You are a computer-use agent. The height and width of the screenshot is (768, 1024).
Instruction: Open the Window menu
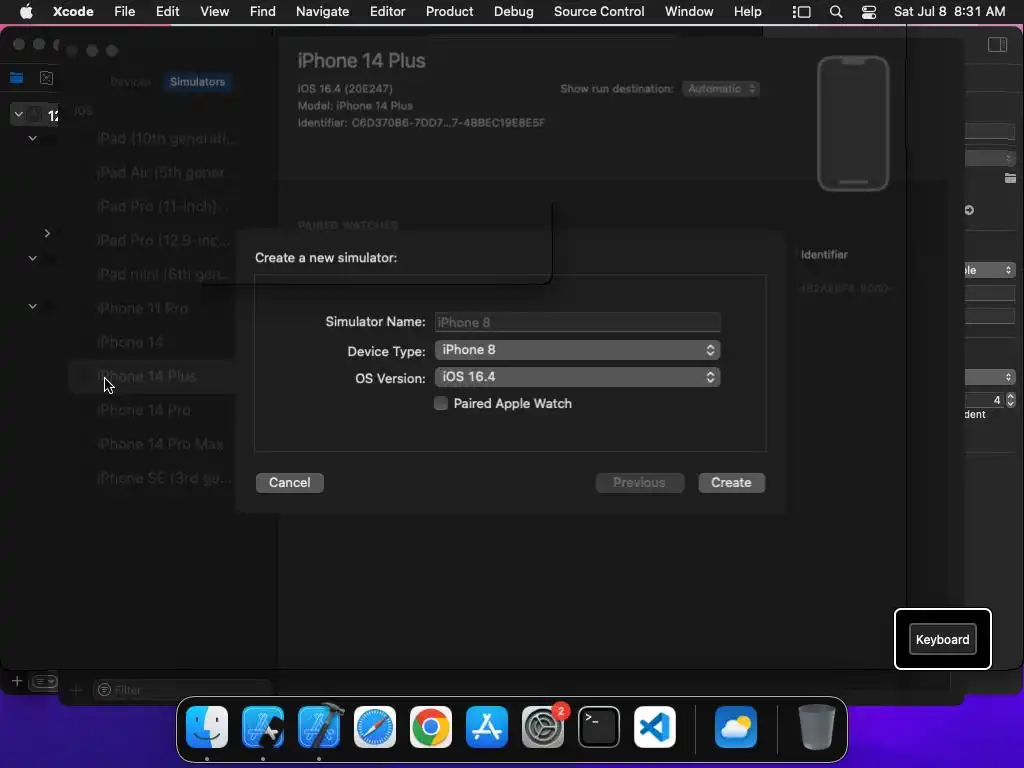point(689,11)
